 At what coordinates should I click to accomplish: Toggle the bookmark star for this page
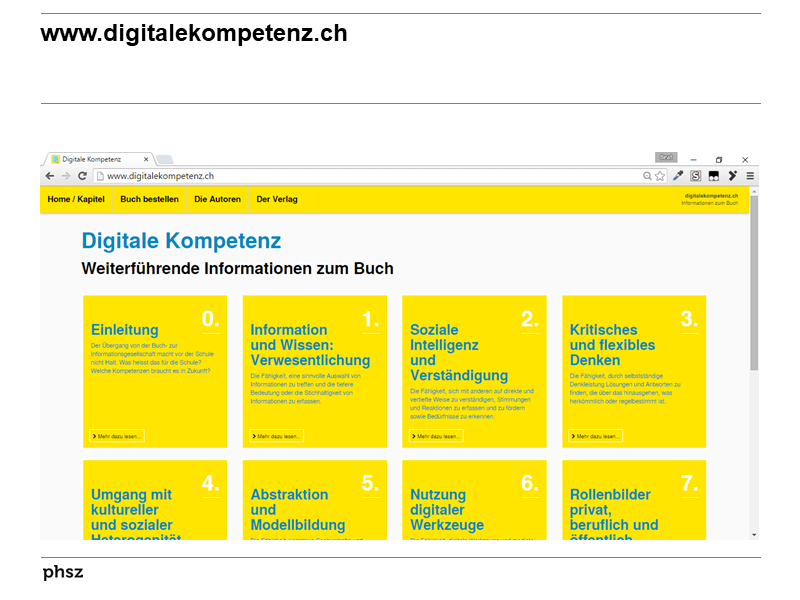coord(659,175)
